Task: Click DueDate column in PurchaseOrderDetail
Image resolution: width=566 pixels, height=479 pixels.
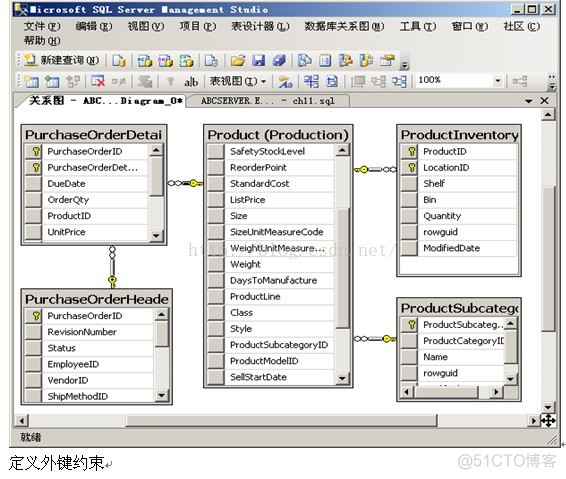Action: (x=86, y=184)
